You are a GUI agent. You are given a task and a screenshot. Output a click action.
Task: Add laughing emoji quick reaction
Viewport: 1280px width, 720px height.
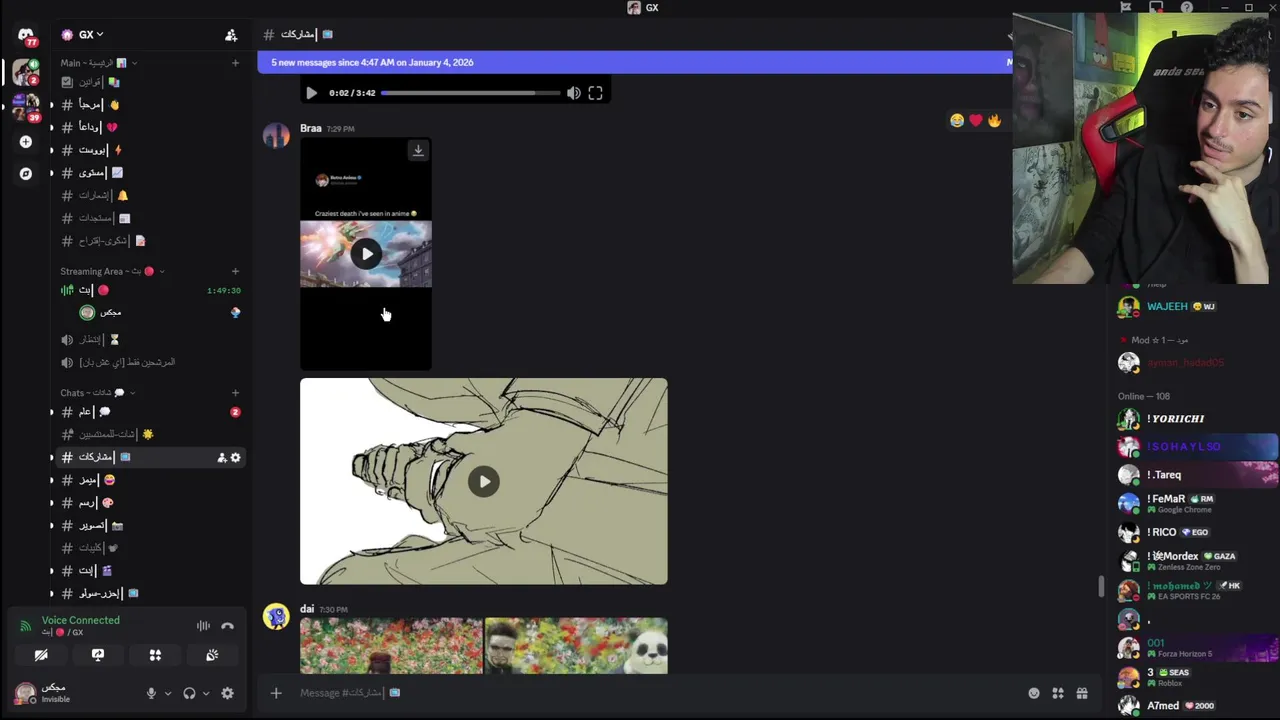click(957, 120)
